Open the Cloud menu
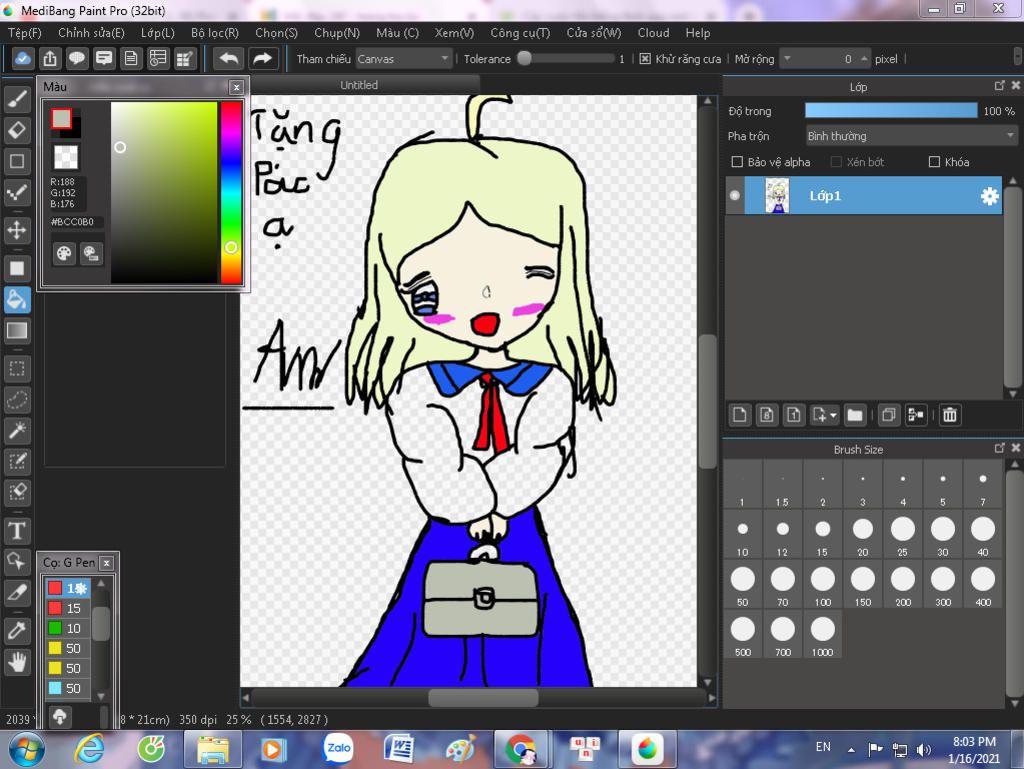The image size is (1024, 769). click(x=654, y=33)
